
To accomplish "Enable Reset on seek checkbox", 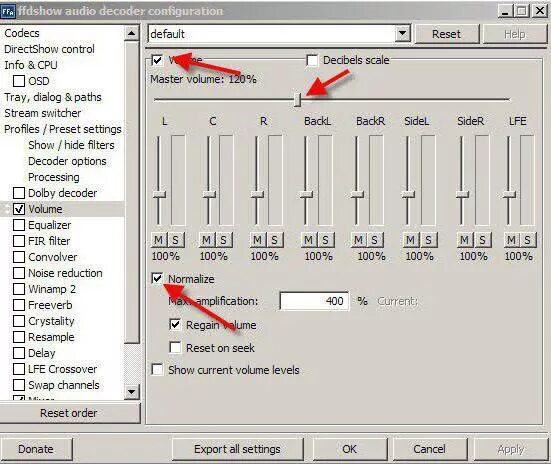I will click(x=175, y=348).
